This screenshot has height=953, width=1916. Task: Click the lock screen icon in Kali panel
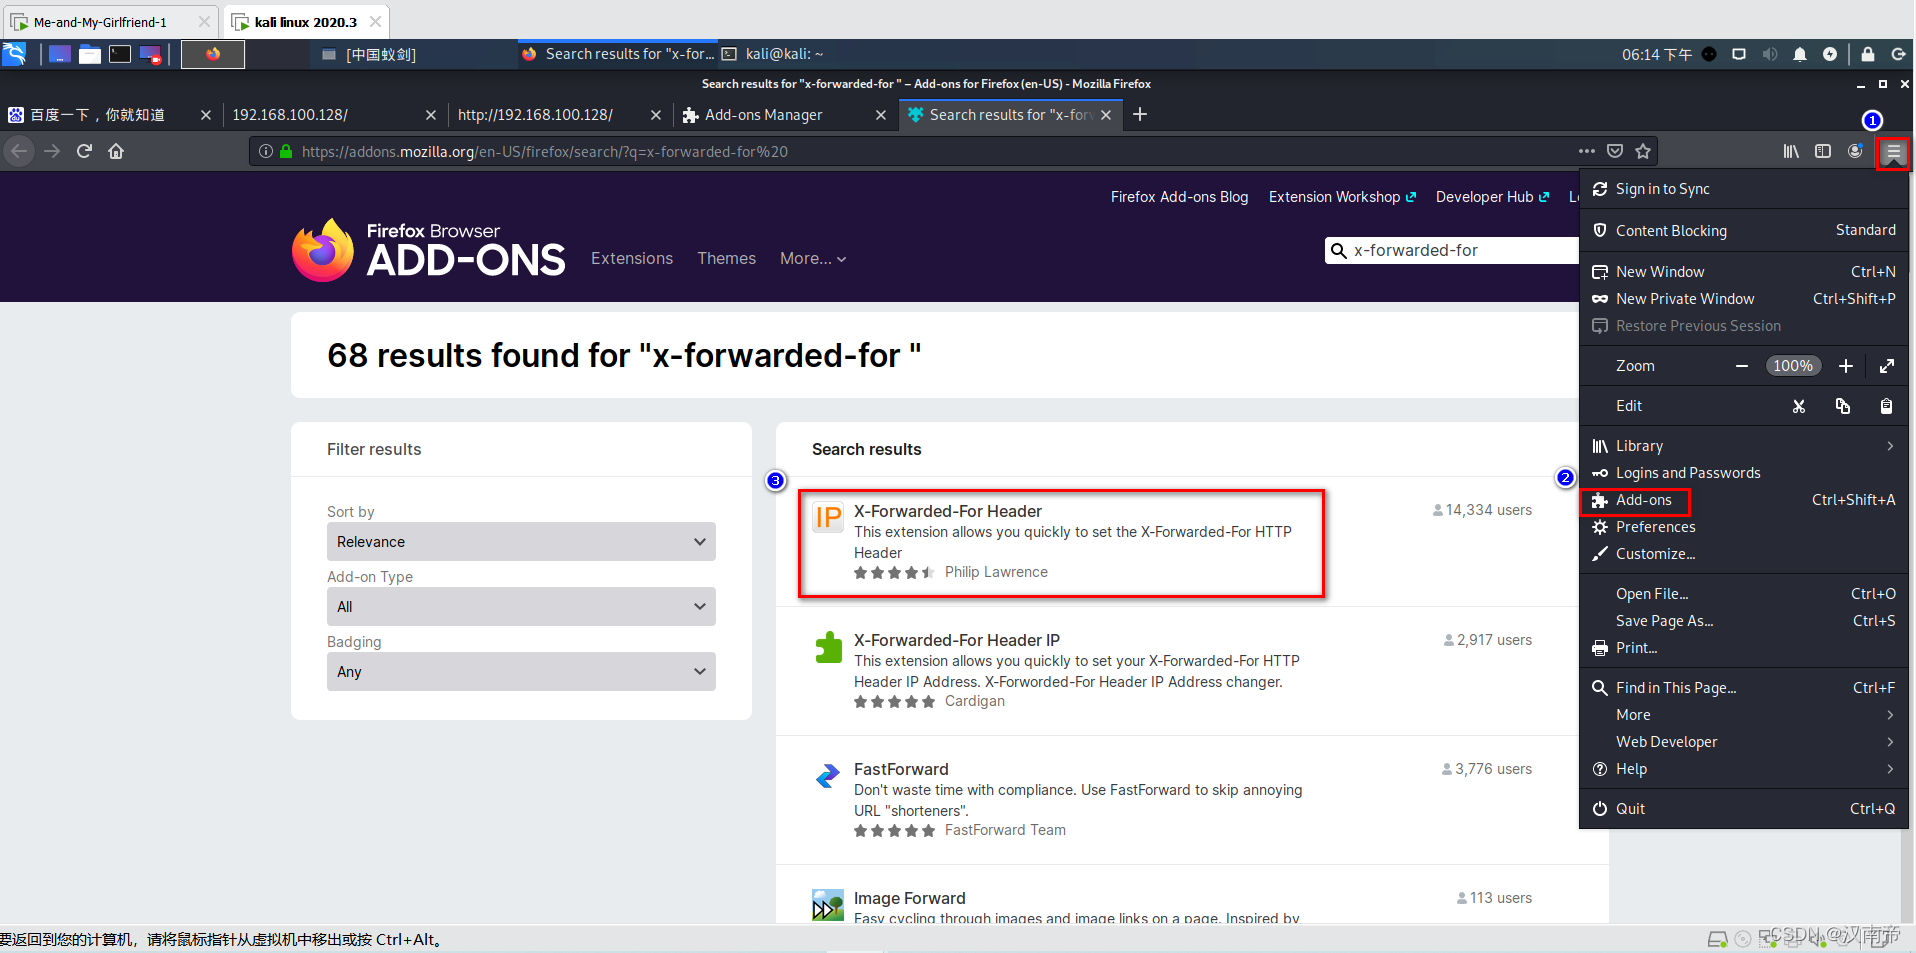click(1868, 54)
